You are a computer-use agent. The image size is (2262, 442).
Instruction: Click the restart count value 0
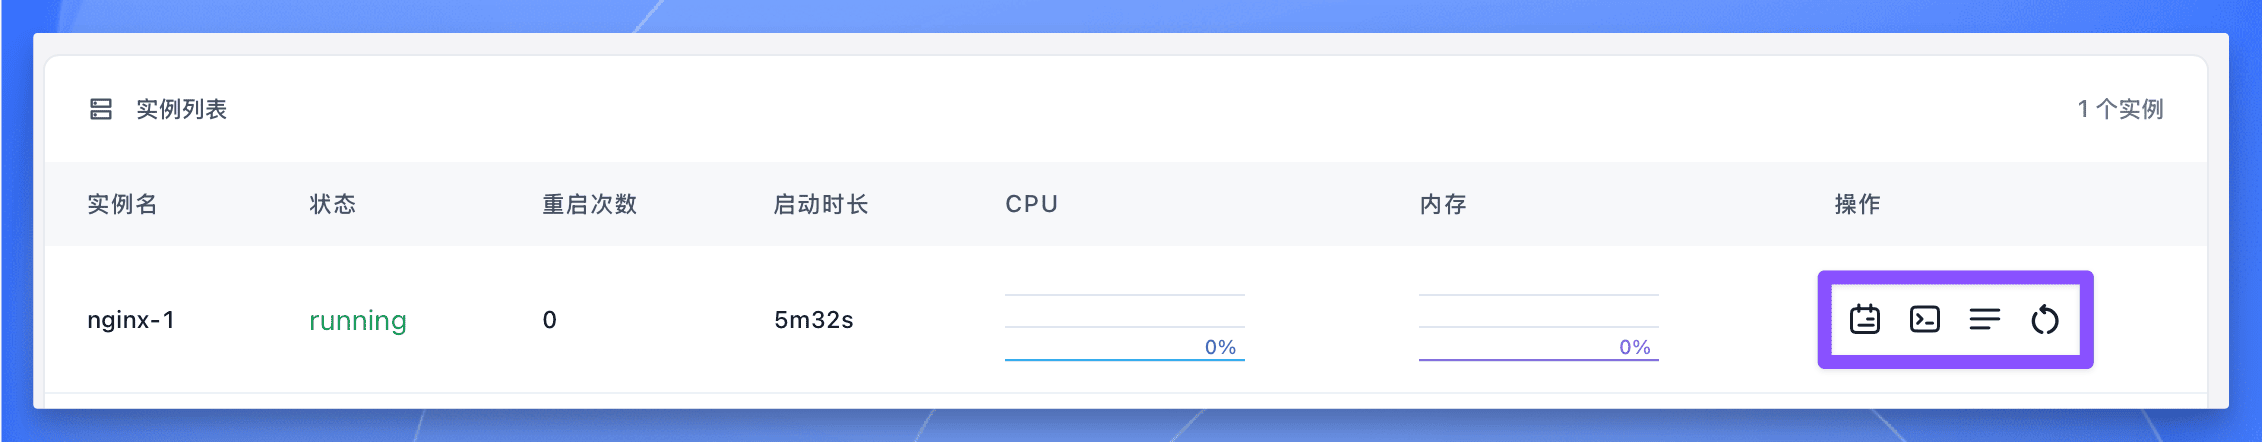(x=550, y=320)
